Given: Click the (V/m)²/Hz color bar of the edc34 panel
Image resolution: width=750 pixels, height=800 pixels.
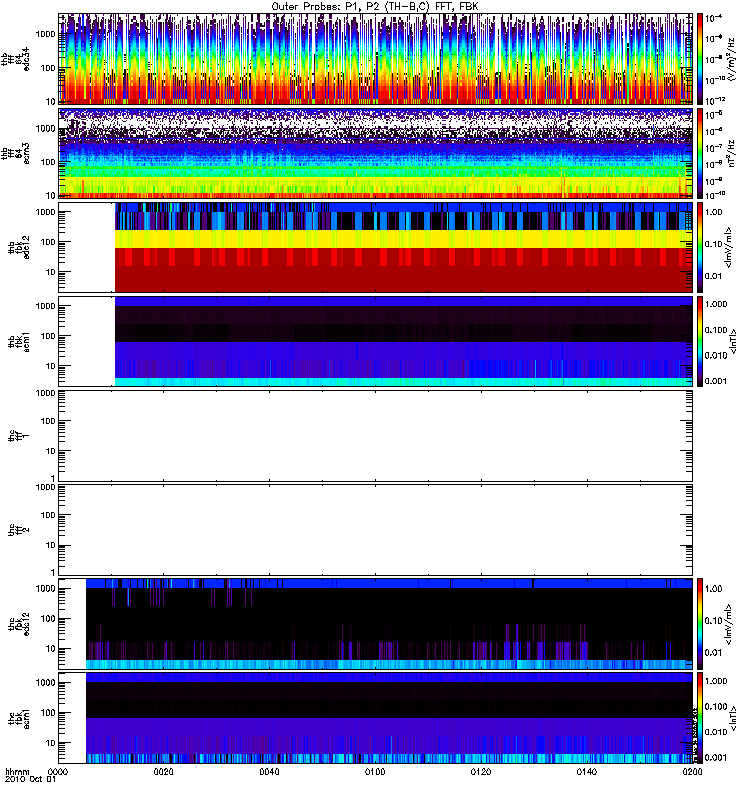Looking at the screenshot, I should click(700, 59).
